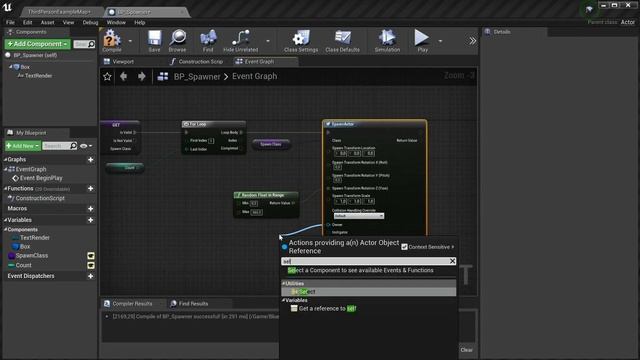
Task: Add new graph with plus icon
Action: (x=91, y=160)
